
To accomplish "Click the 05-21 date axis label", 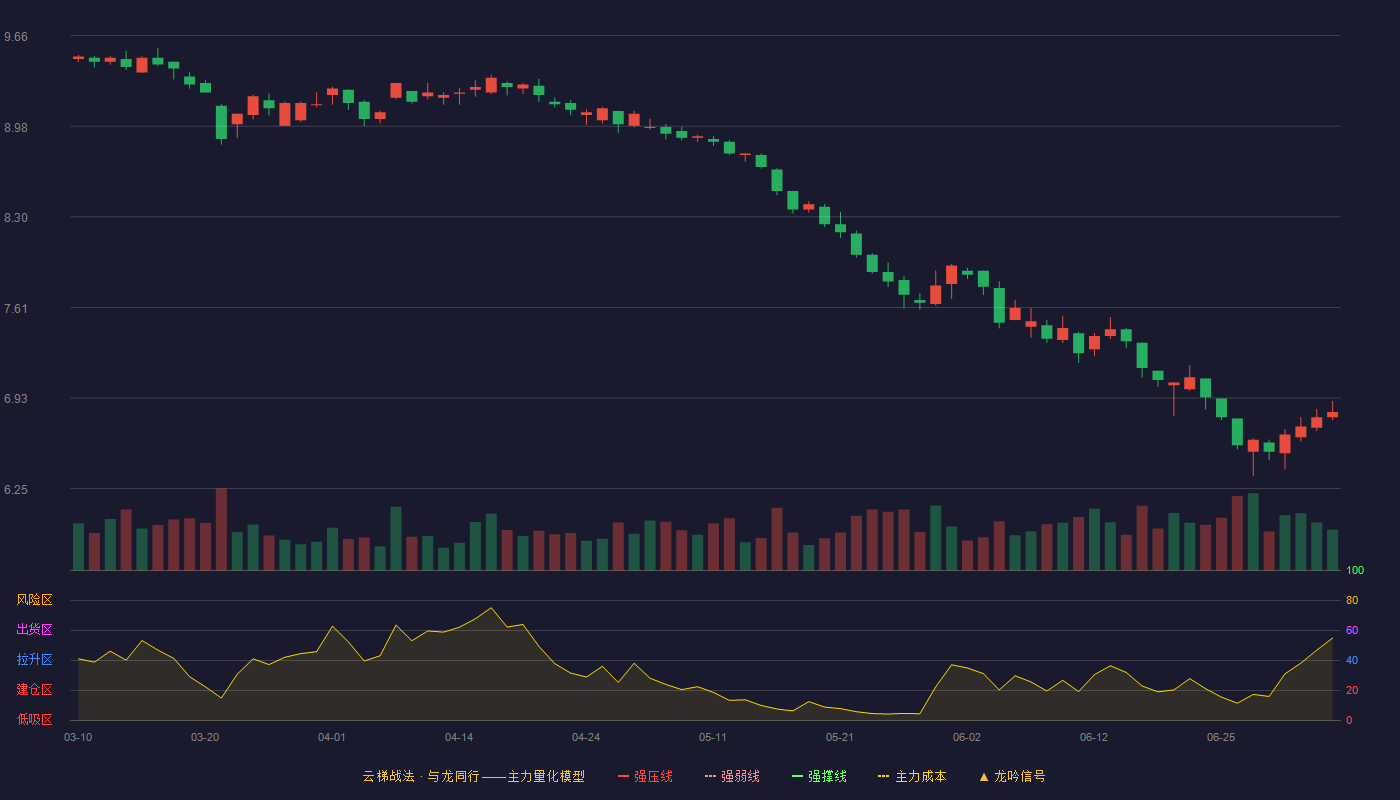I will pyautogui.click(x=840, y=737).
